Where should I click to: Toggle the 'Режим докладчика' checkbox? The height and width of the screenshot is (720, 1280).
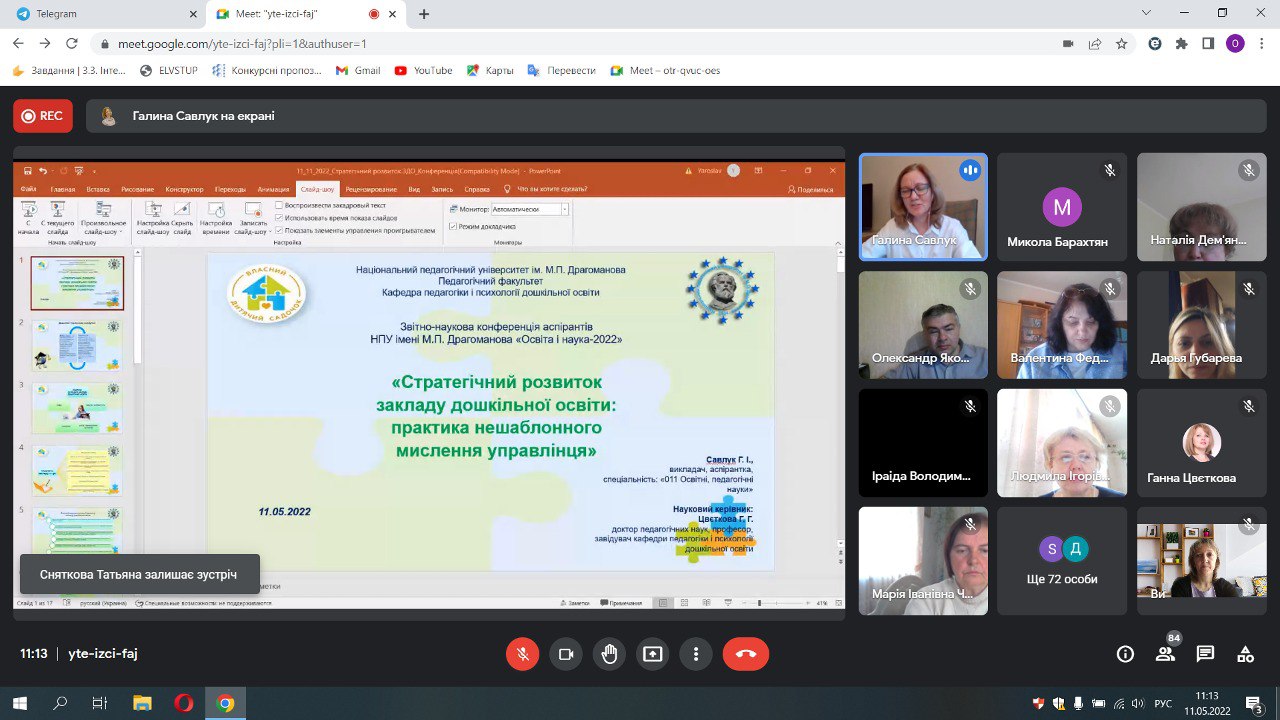[x=452, y=226]
